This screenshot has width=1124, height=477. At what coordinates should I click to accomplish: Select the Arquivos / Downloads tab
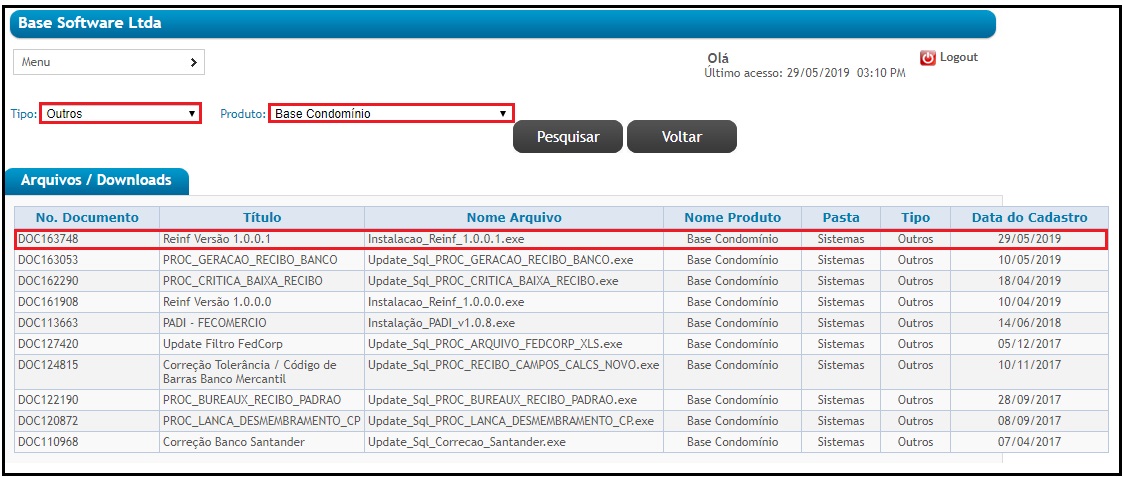coord(96,180)
